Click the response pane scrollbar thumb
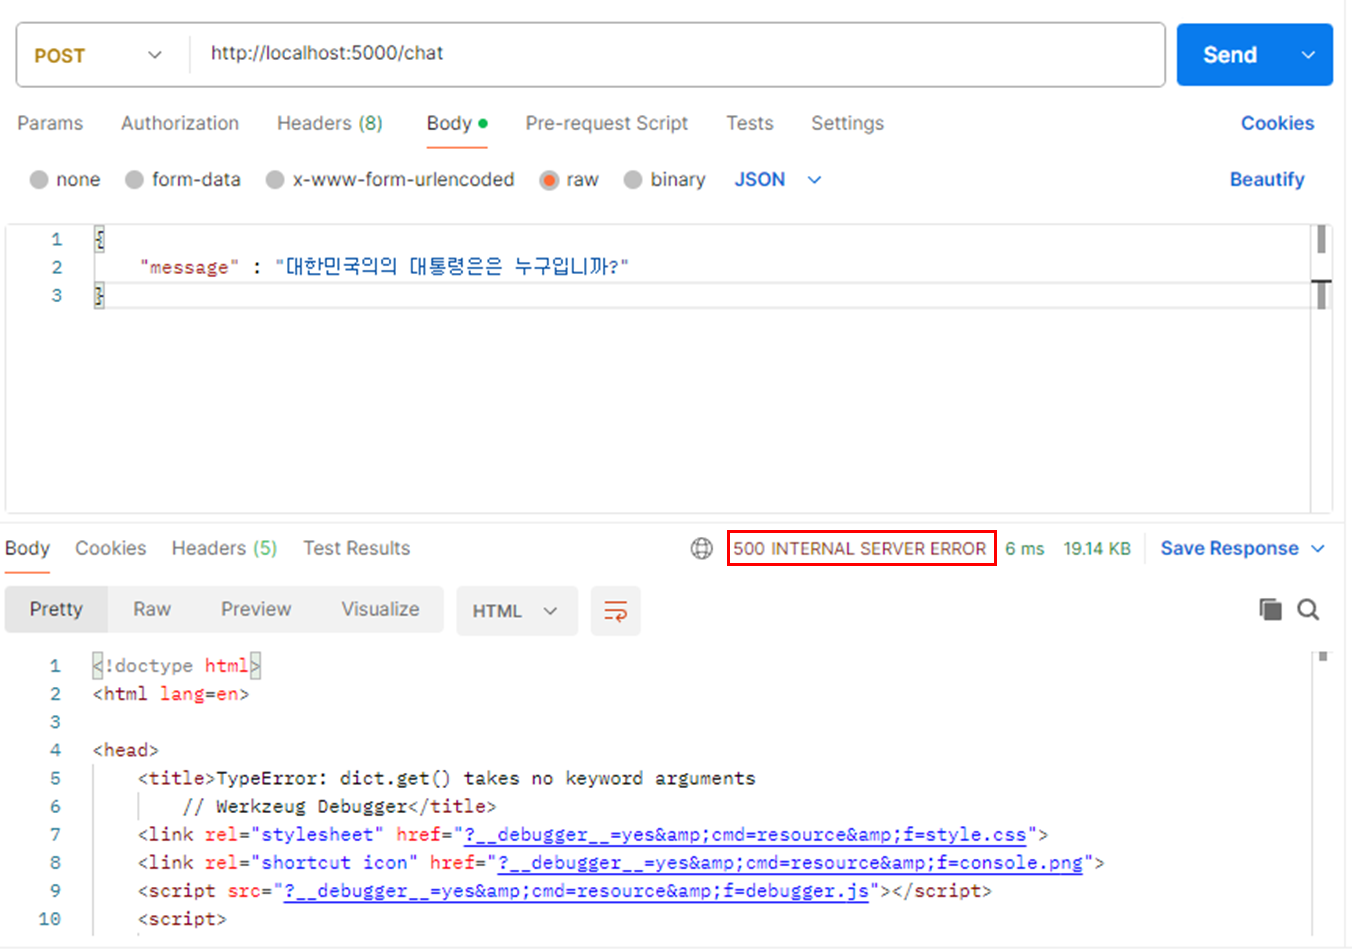The image size is (1352, 950). [x=1323, y=657]
